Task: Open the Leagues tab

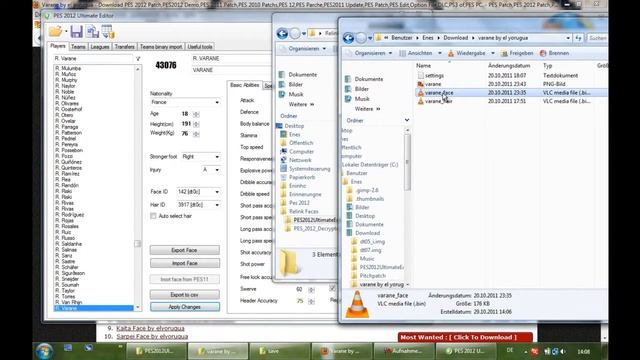Action: [x=100, y=47]
